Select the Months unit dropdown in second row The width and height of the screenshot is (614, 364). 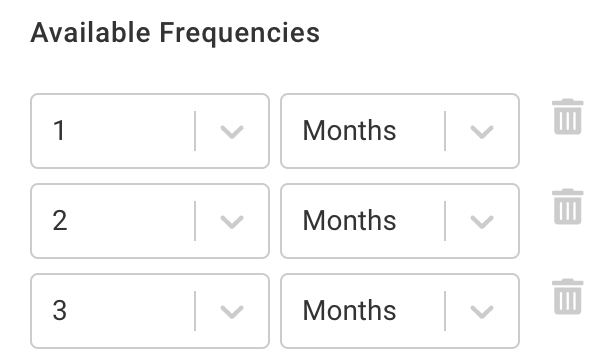[400, 221]
